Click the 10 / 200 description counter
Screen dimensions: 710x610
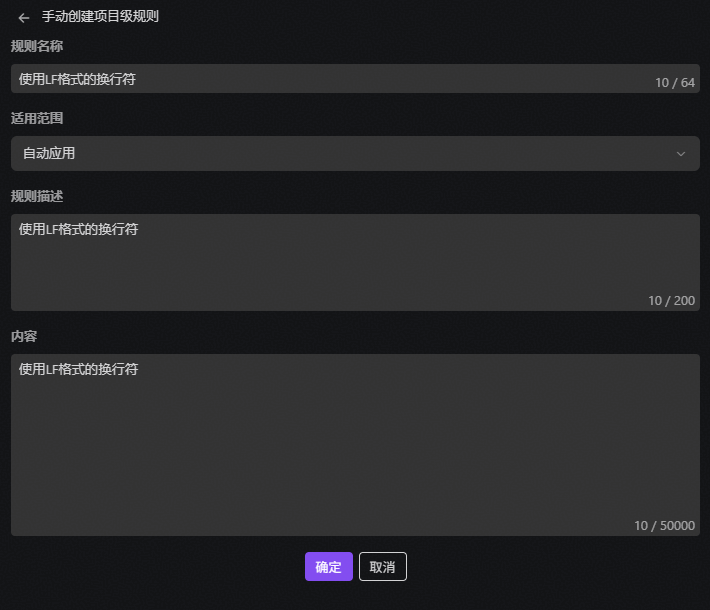pyautogui.click(x=671, y=301)
